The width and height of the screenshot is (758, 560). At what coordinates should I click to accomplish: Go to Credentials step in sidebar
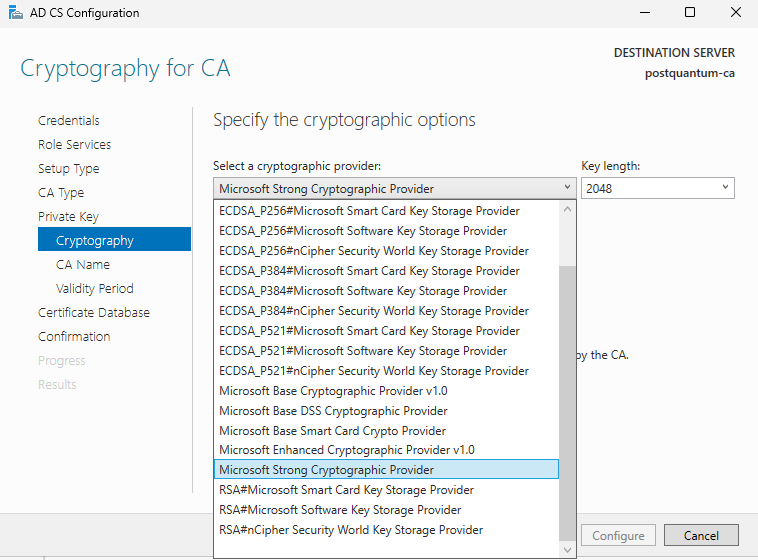pos(69,120)
